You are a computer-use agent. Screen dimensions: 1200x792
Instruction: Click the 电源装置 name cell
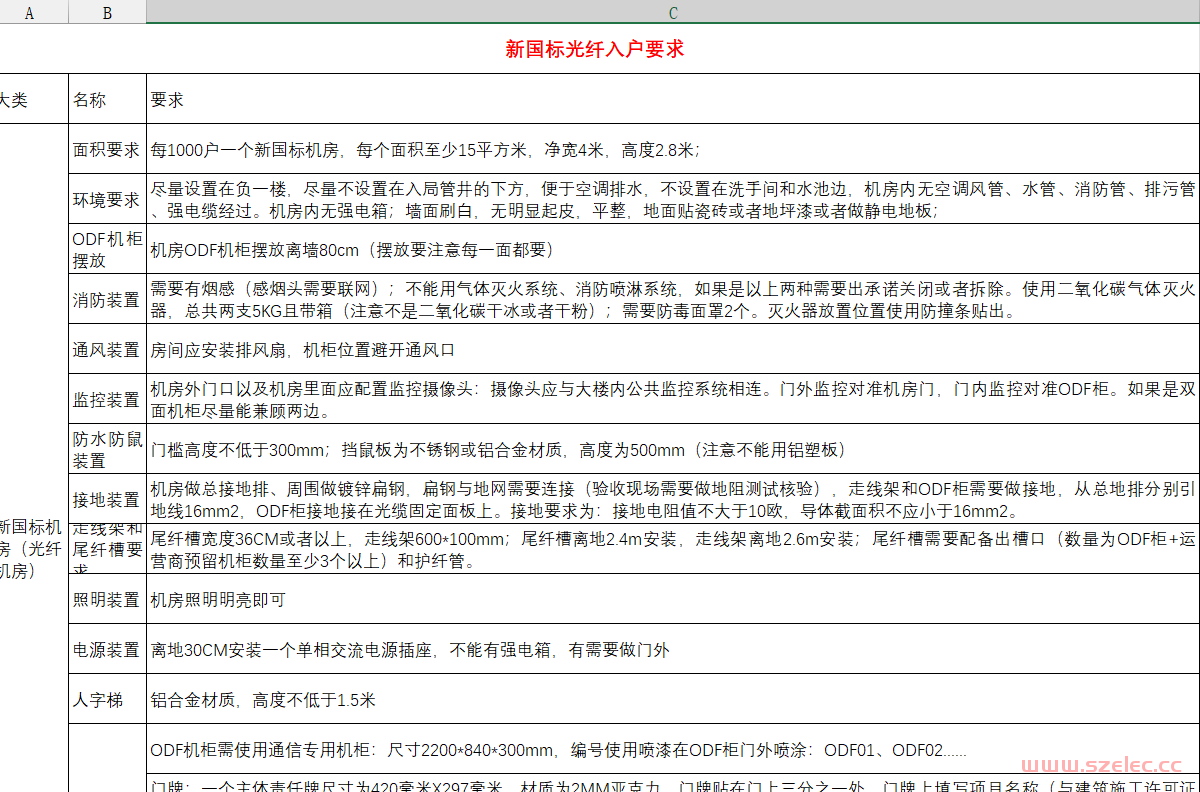point(108,650)
